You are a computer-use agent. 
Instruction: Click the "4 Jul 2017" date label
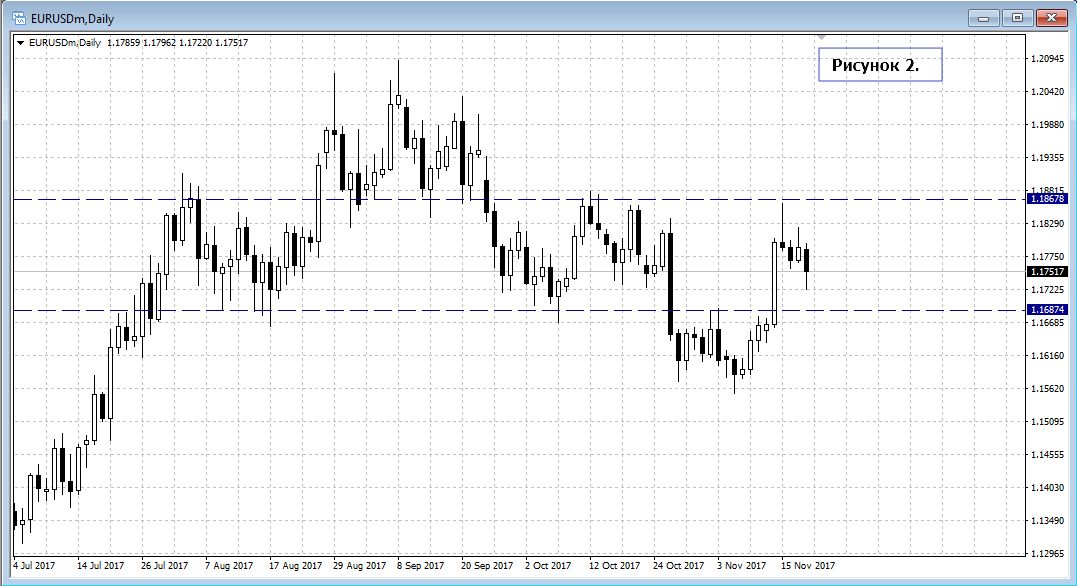(x=35, y=566)
